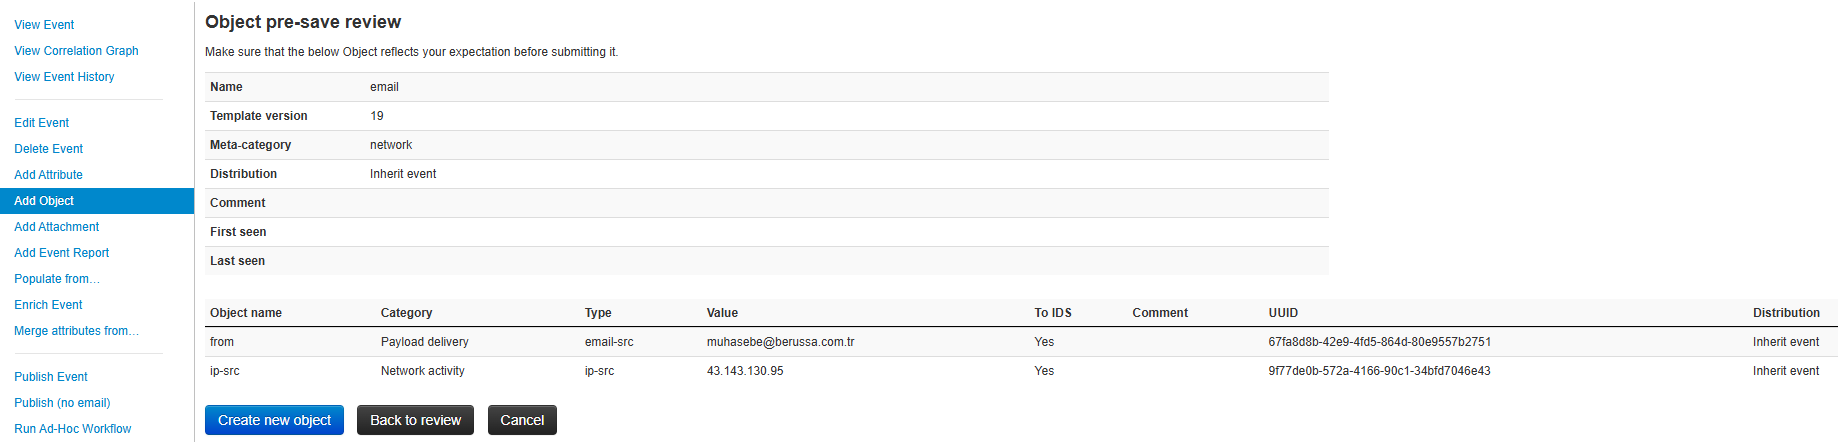
Task: Go back using Back to review button
Action: (415, 420)
